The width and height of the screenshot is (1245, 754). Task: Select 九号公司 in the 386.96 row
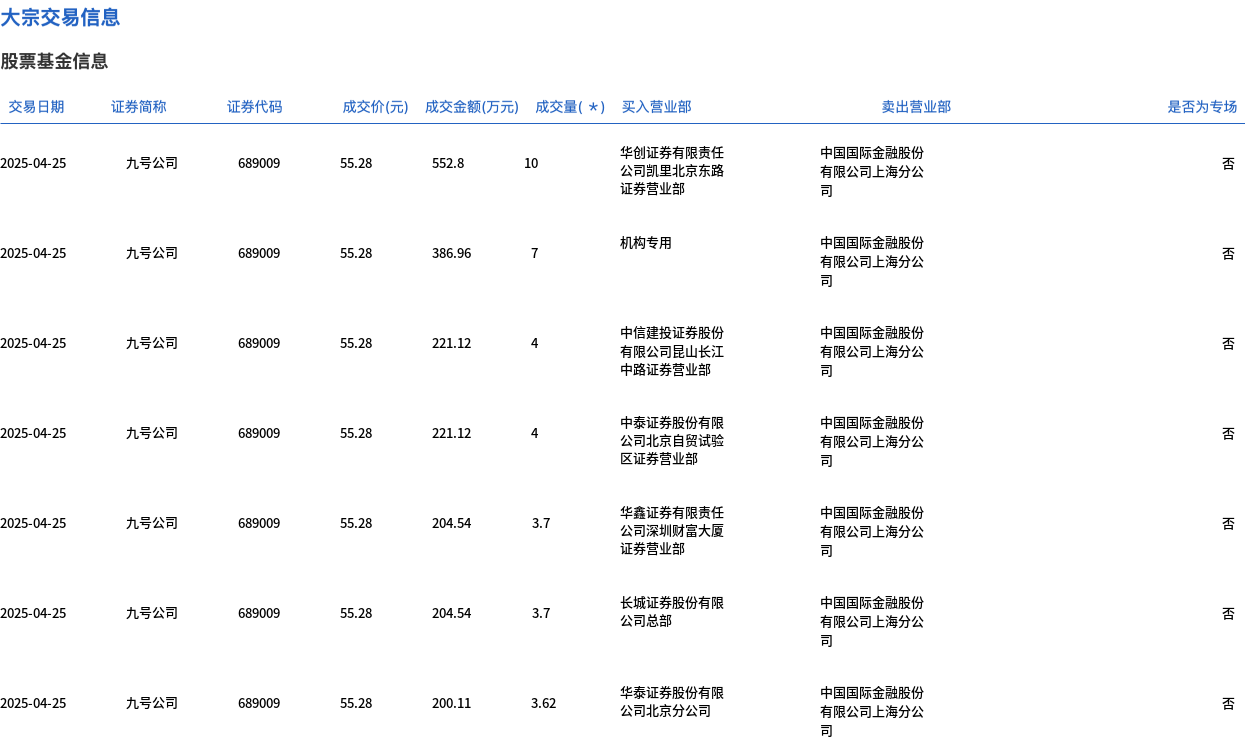point(152,253)
